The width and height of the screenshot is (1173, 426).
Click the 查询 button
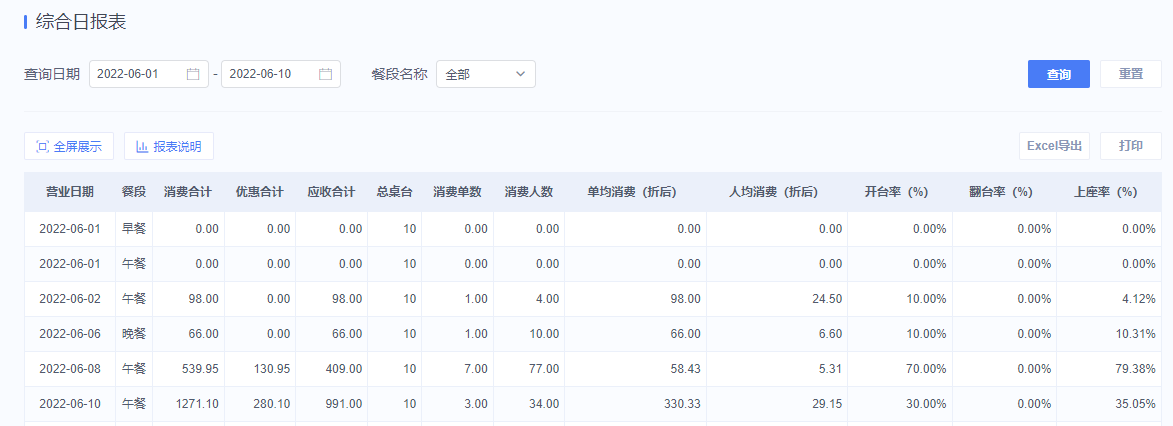click(x=1059, y=74)
